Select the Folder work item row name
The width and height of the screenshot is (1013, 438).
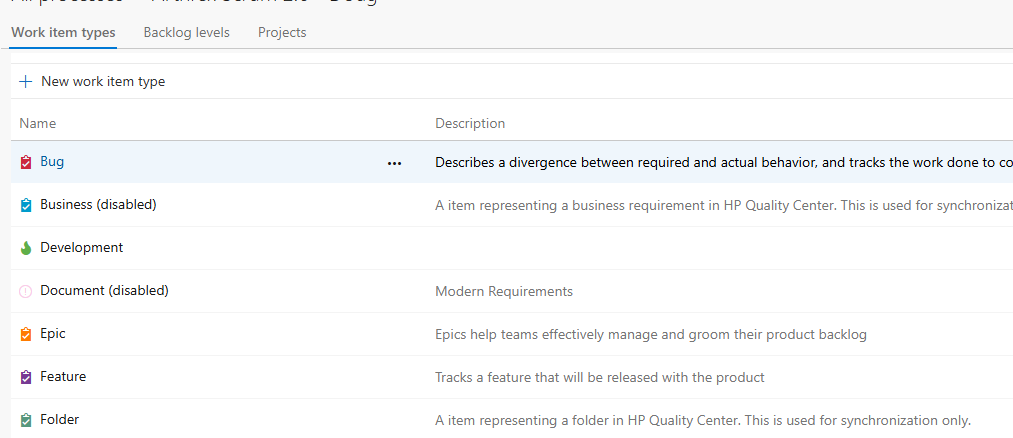[59, 419]
